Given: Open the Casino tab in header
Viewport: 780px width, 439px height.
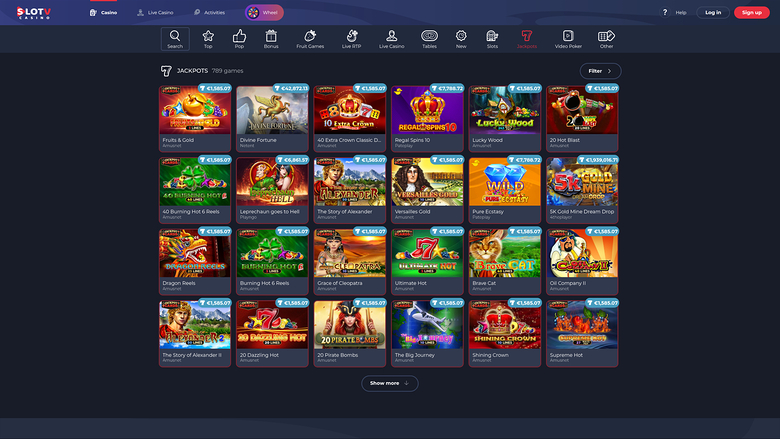Looking at the screenshot, I should pos(103,12).
